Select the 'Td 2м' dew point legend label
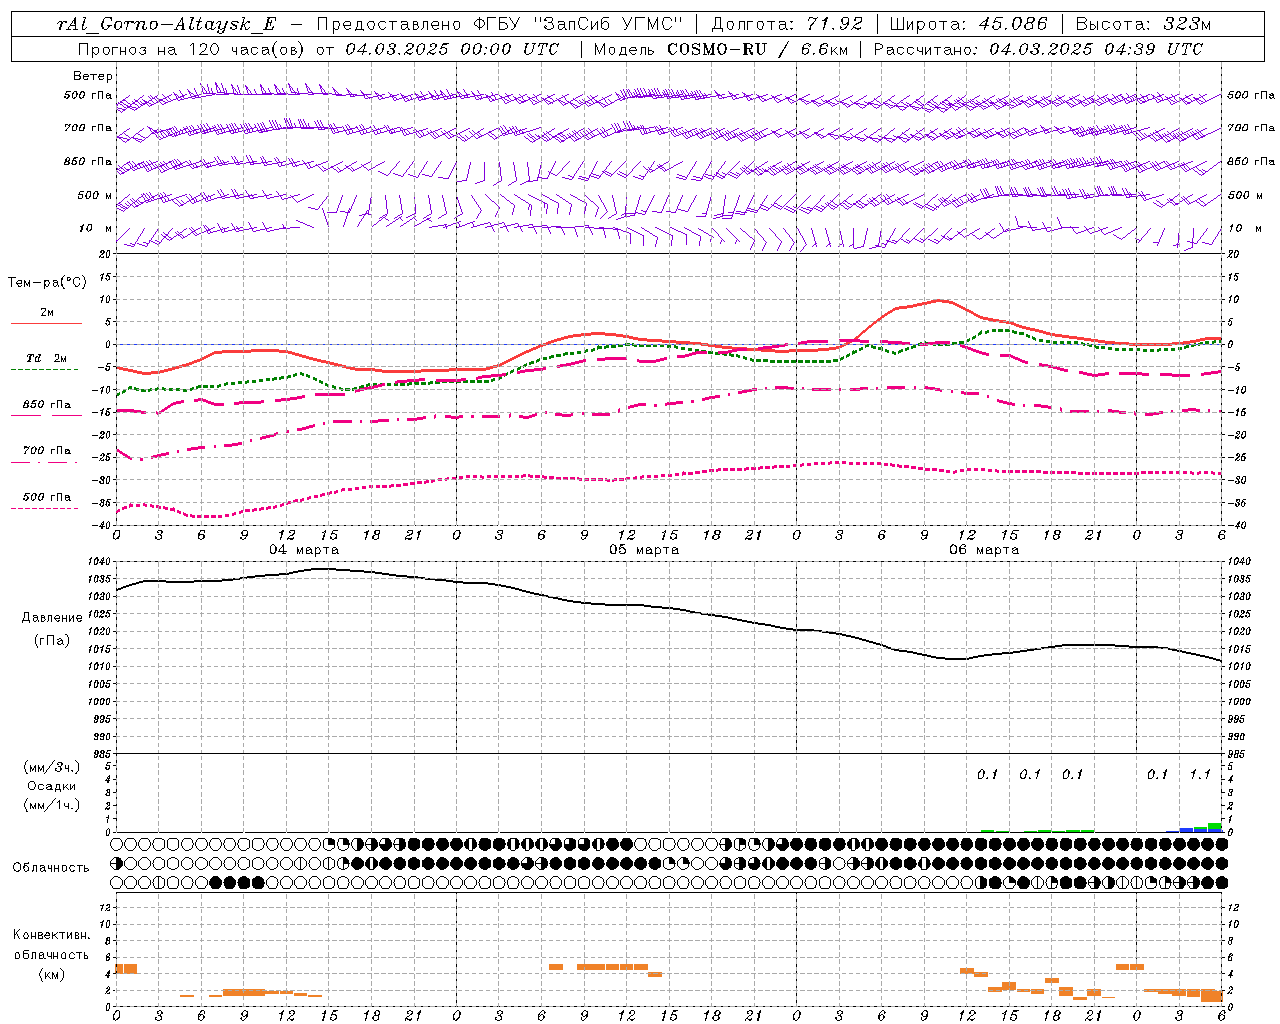Image resolution: width=1280 pixels, height=1024 pixels. [x=47, y=358]
